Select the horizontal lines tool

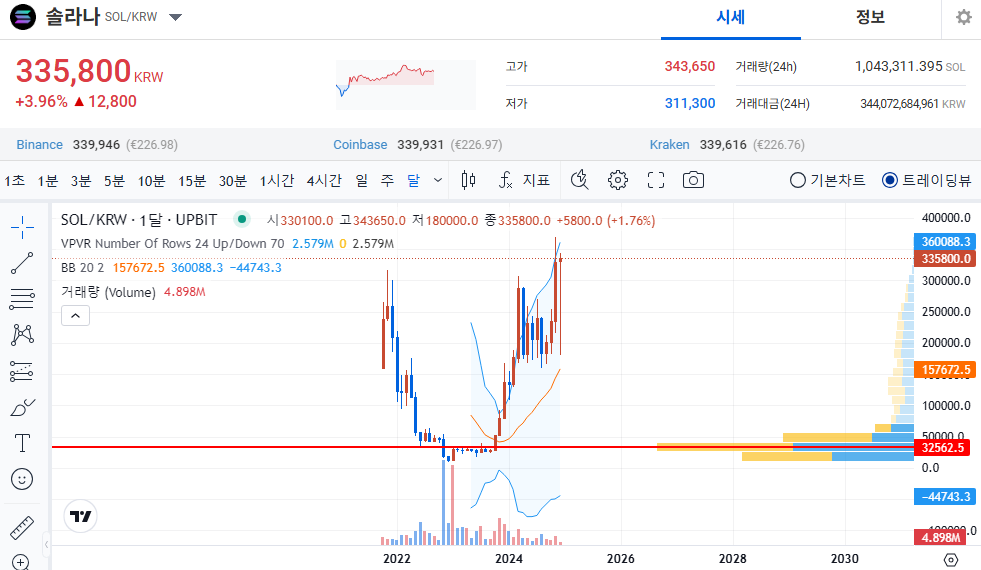[22, 299]
